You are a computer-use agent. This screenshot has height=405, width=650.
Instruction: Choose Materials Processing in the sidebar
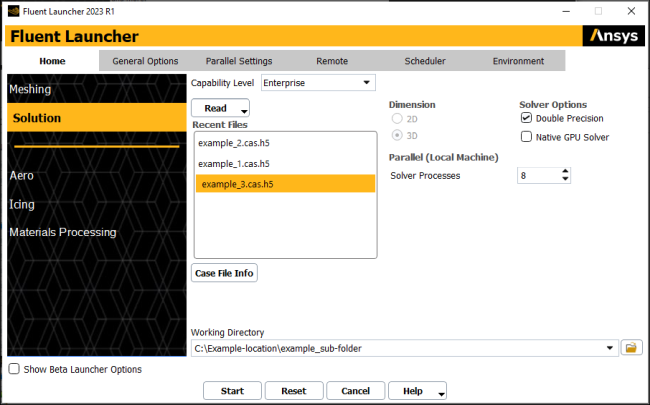[63, 232]
